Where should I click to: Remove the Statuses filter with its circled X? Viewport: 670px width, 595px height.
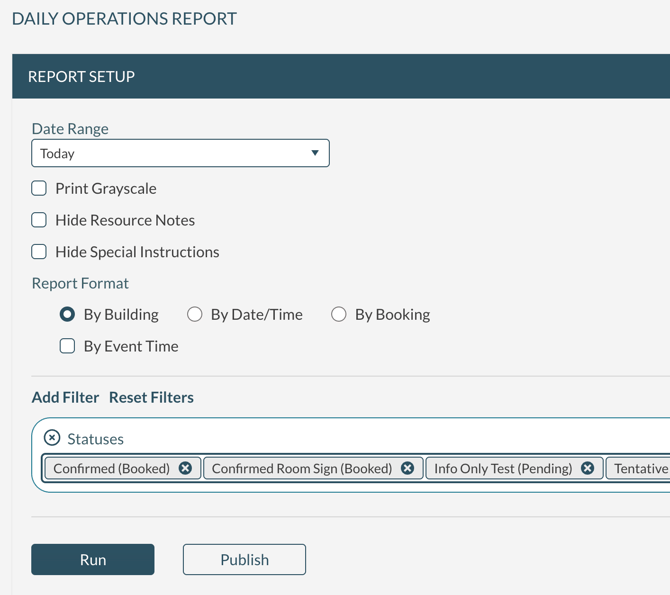point(52,438)
